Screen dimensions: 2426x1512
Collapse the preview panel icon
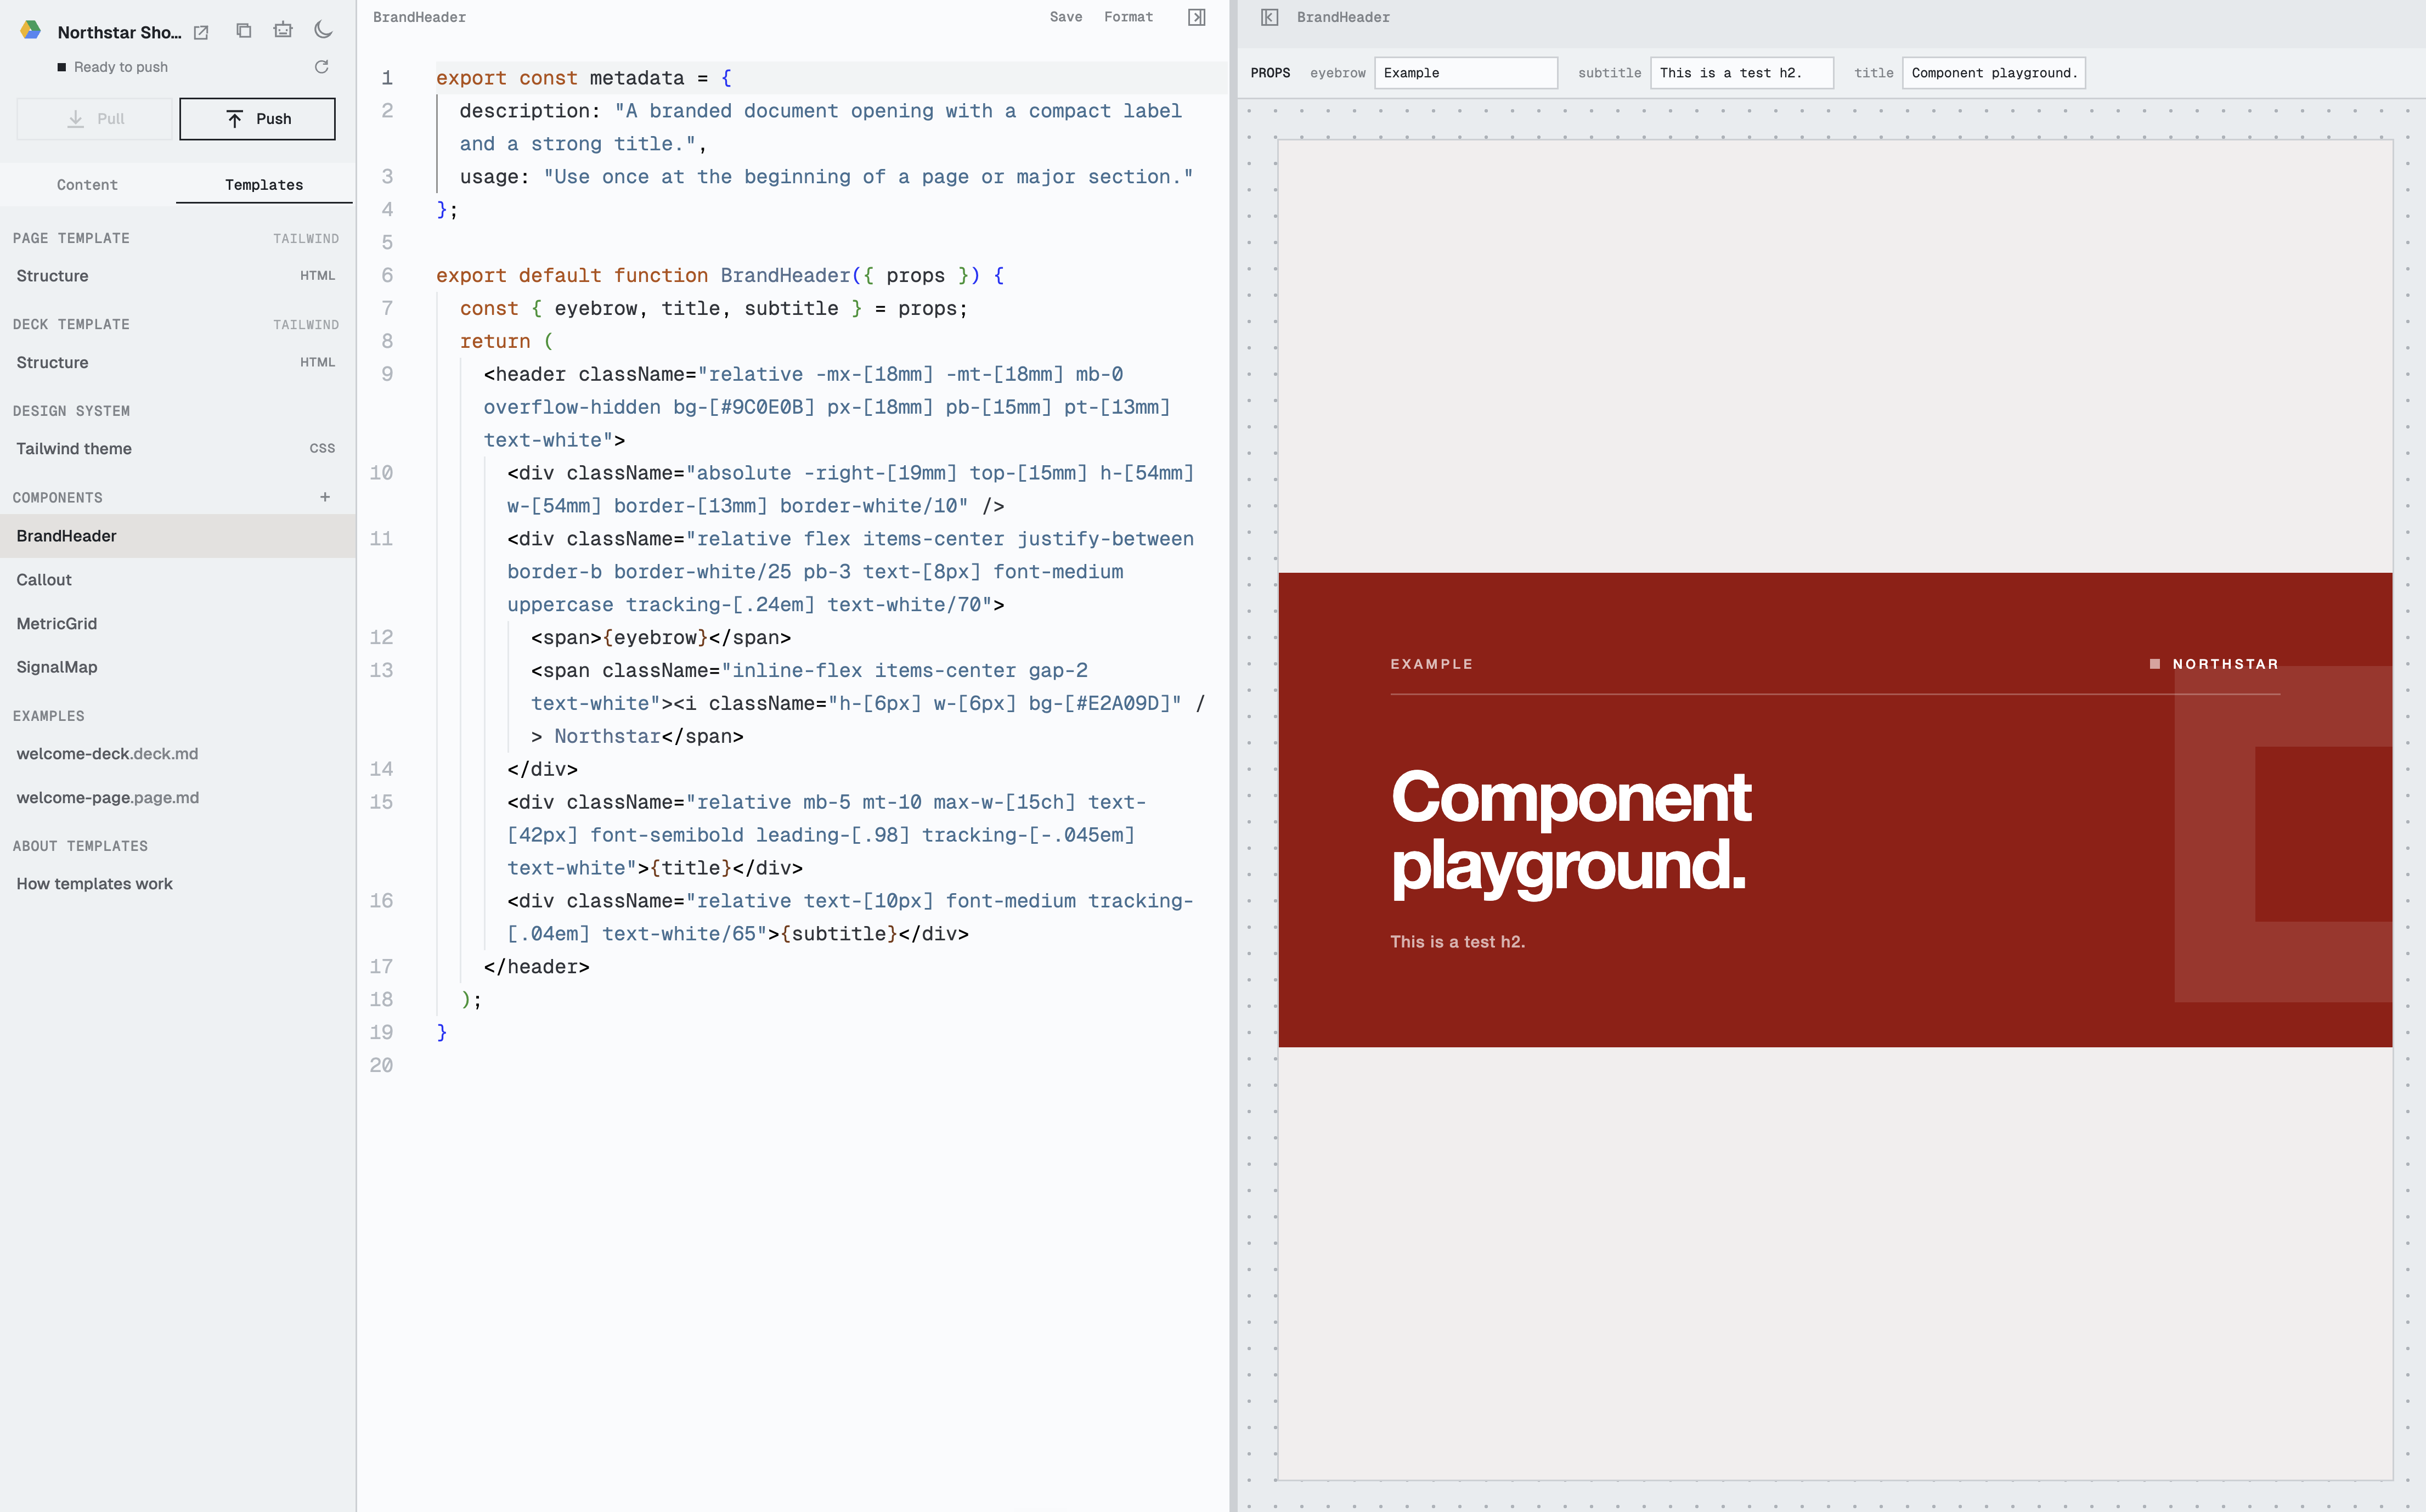click(x=1269, y=17)
